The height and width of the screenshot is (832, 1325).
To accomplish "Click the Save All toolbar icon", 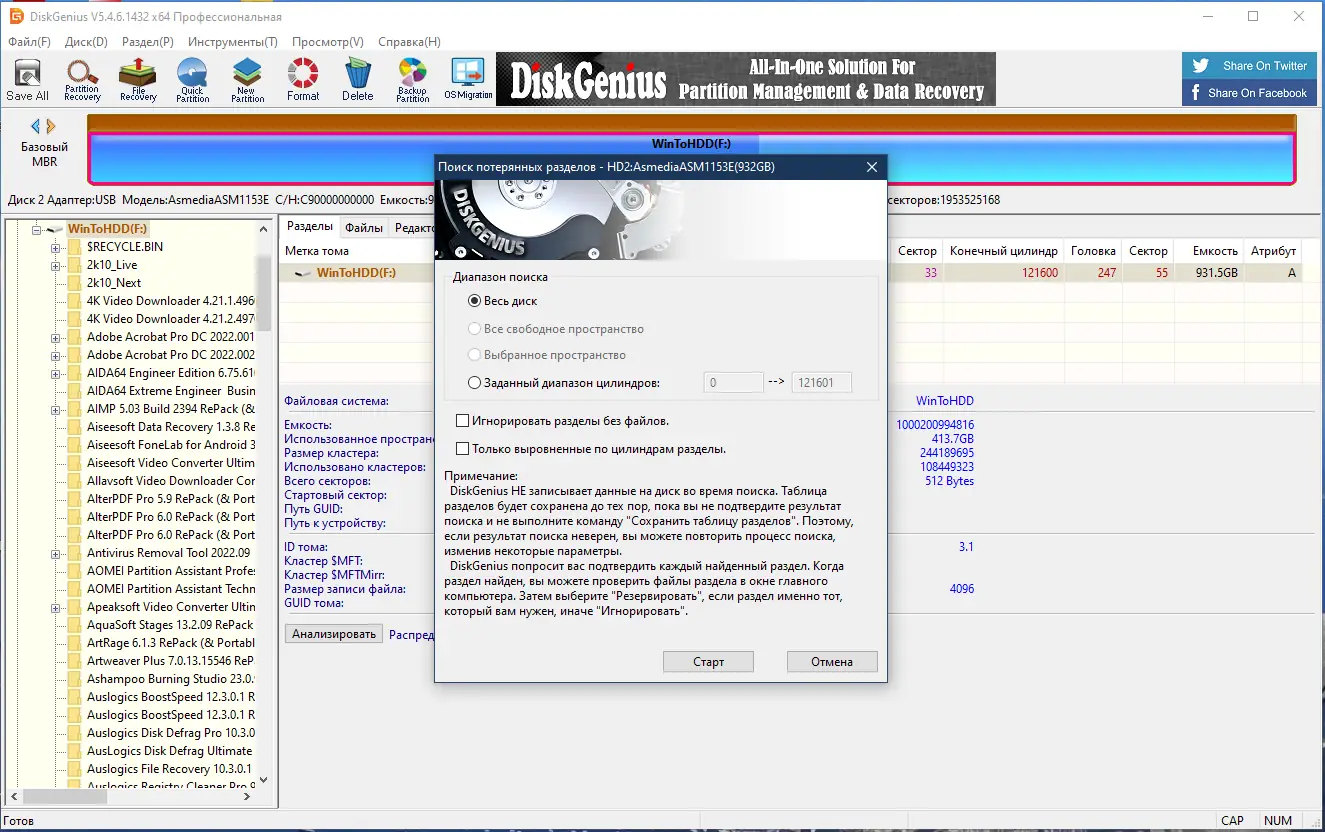I will (27, 79).
